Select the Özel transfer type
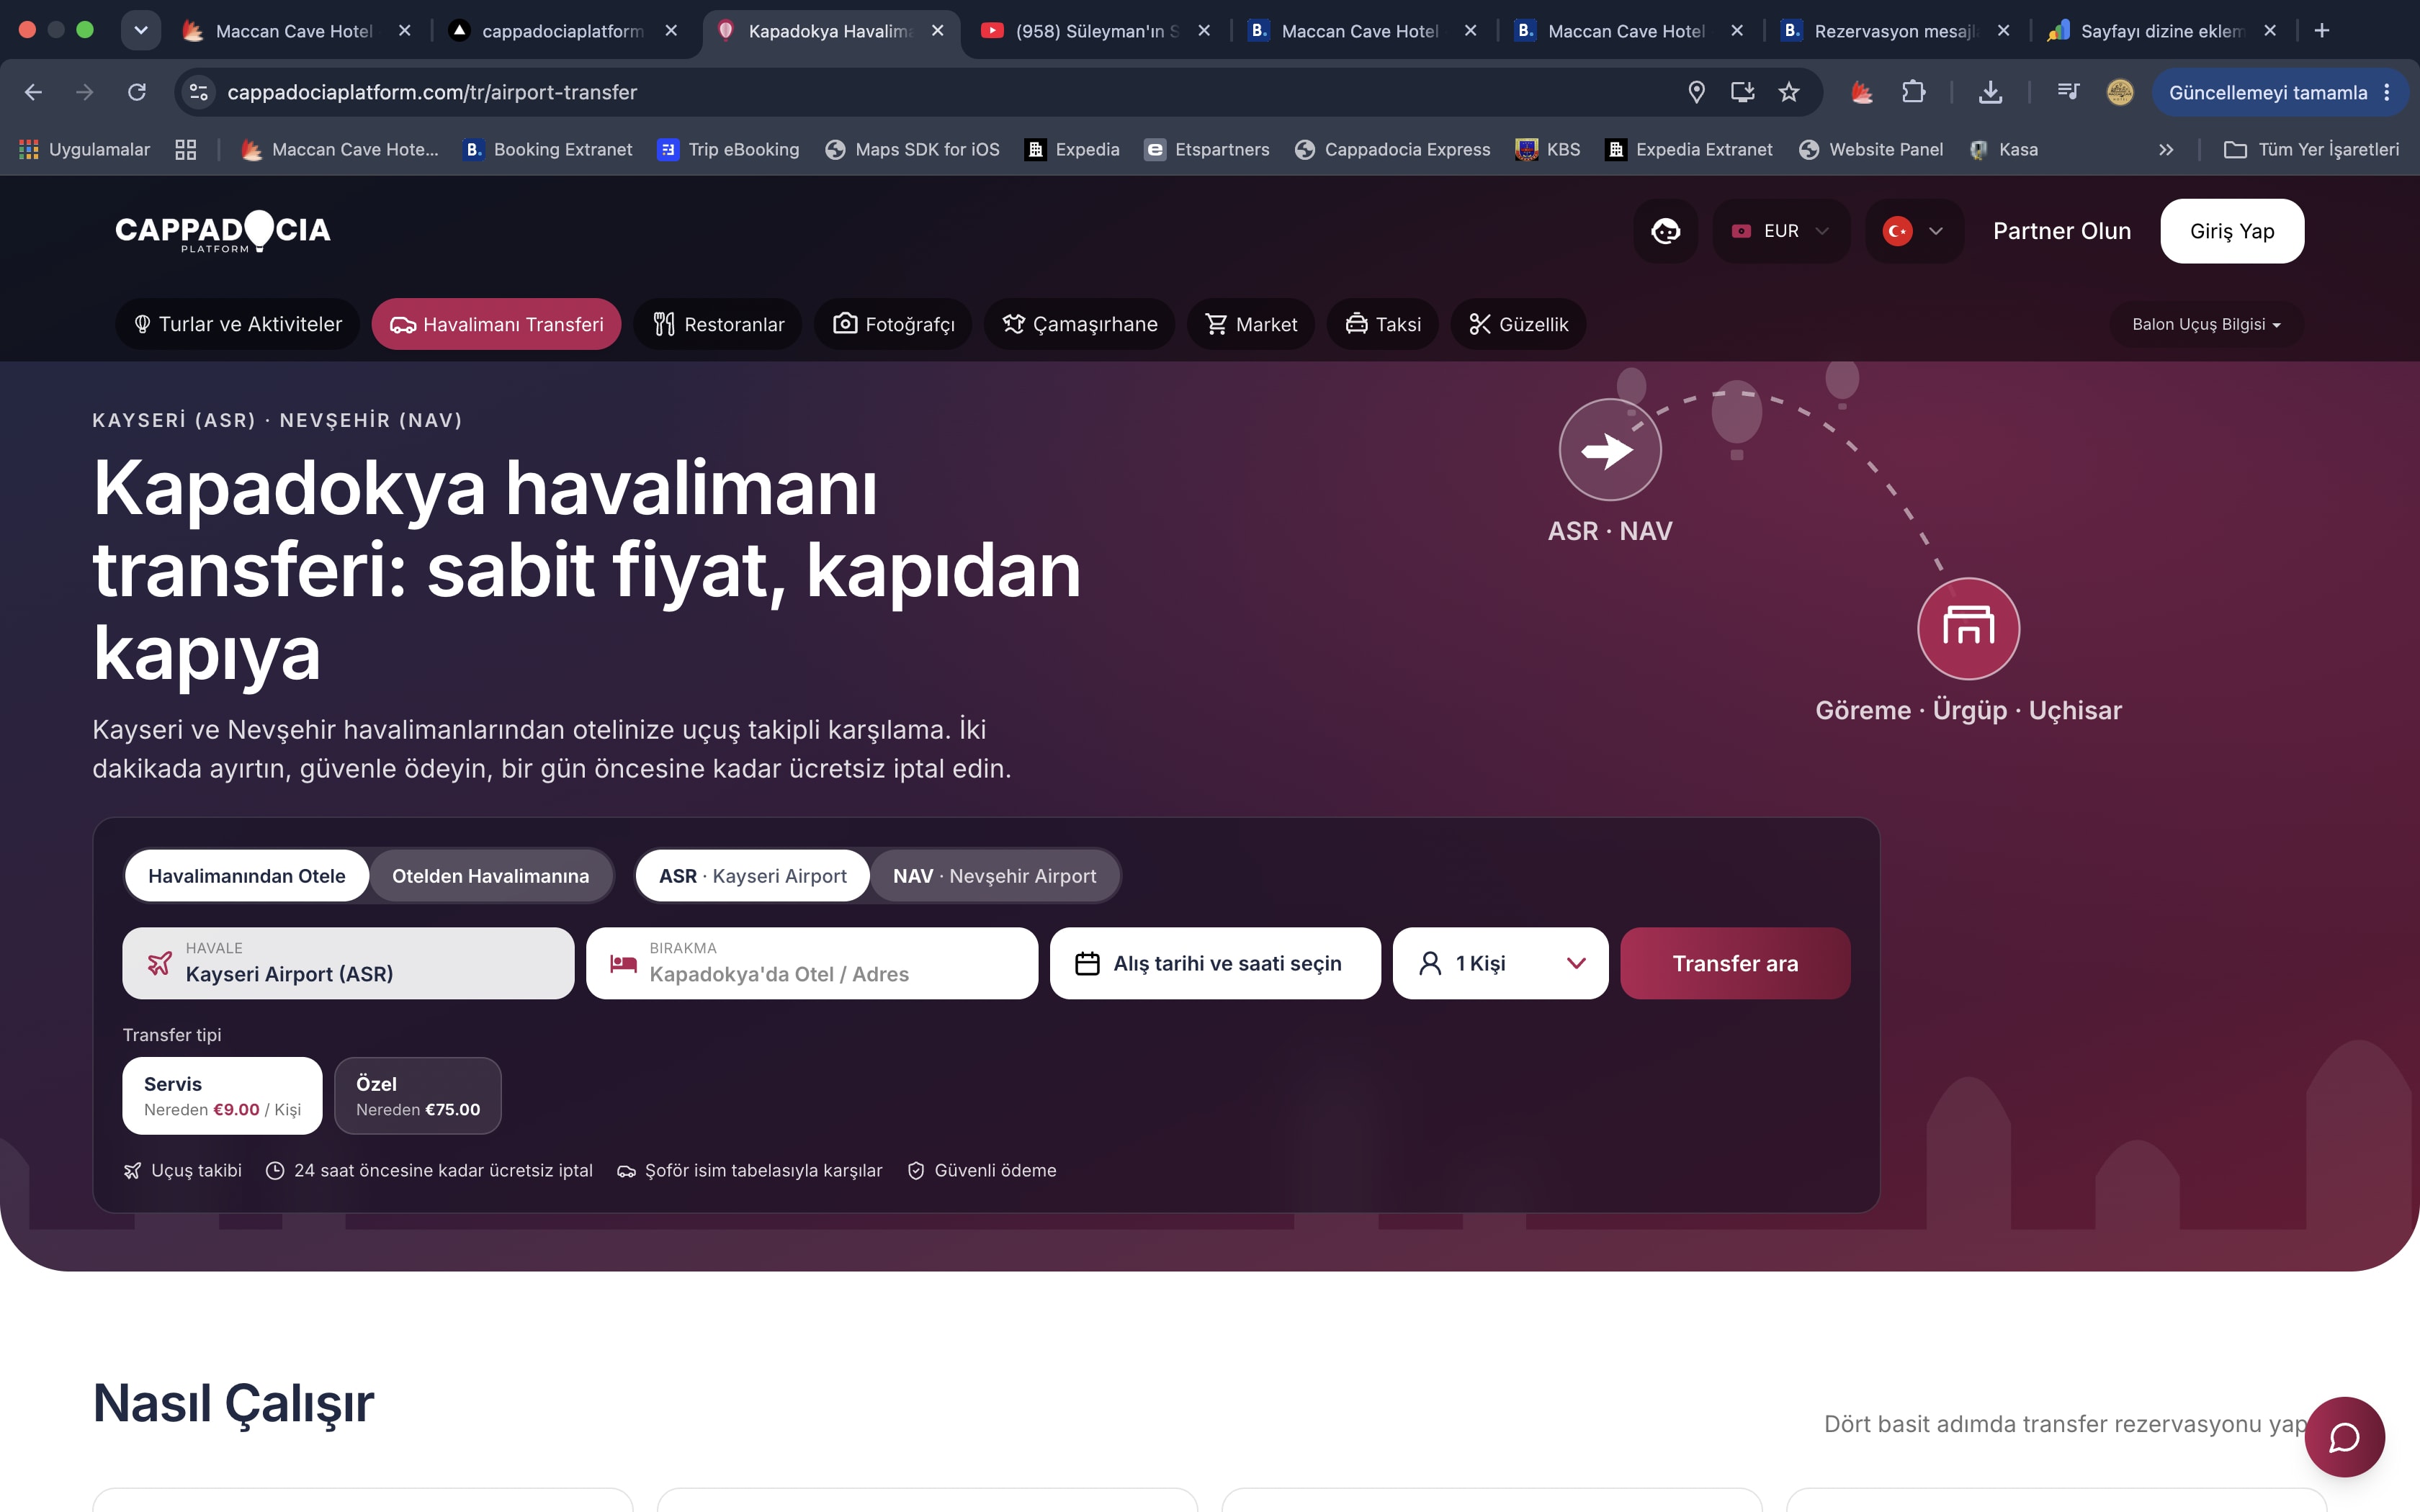The image size is (2420, 1512). pyautogui.click(x=418, y=1096)
